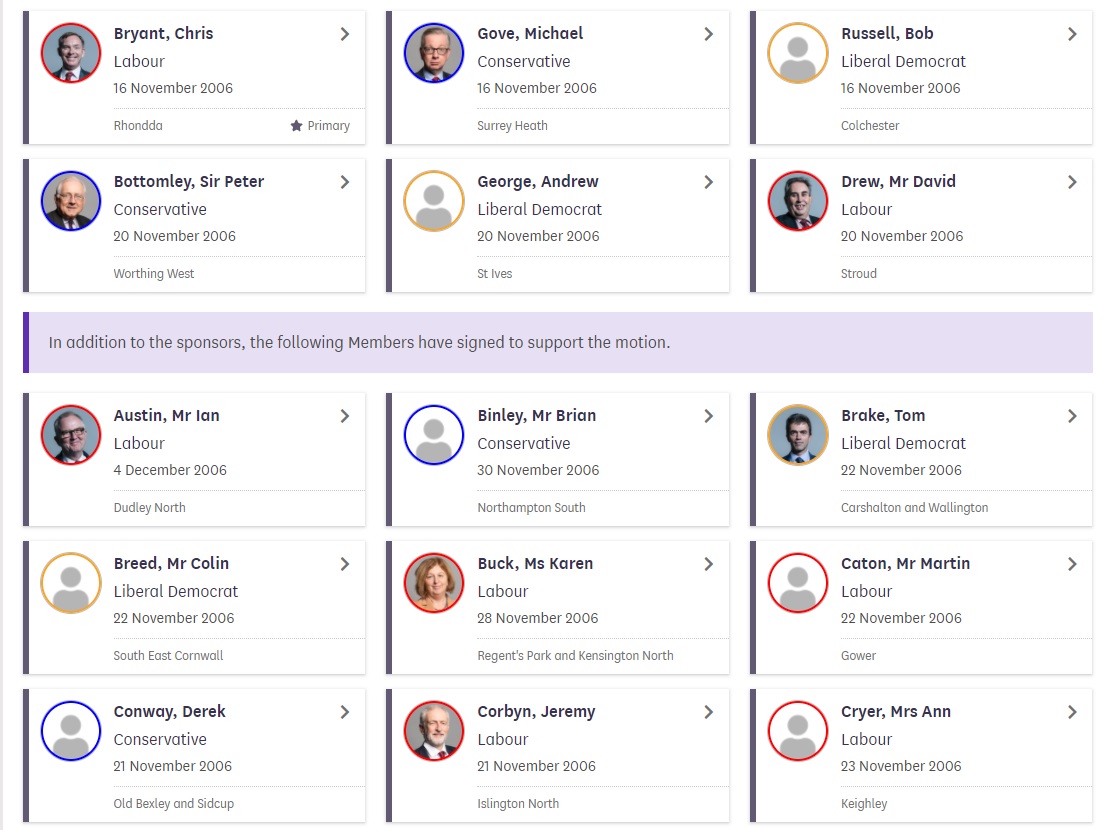This screenshot has width=1115, height=830.
Task: Open the chevron on Bottomley, Sir Peter card
Action: point(344,182)
